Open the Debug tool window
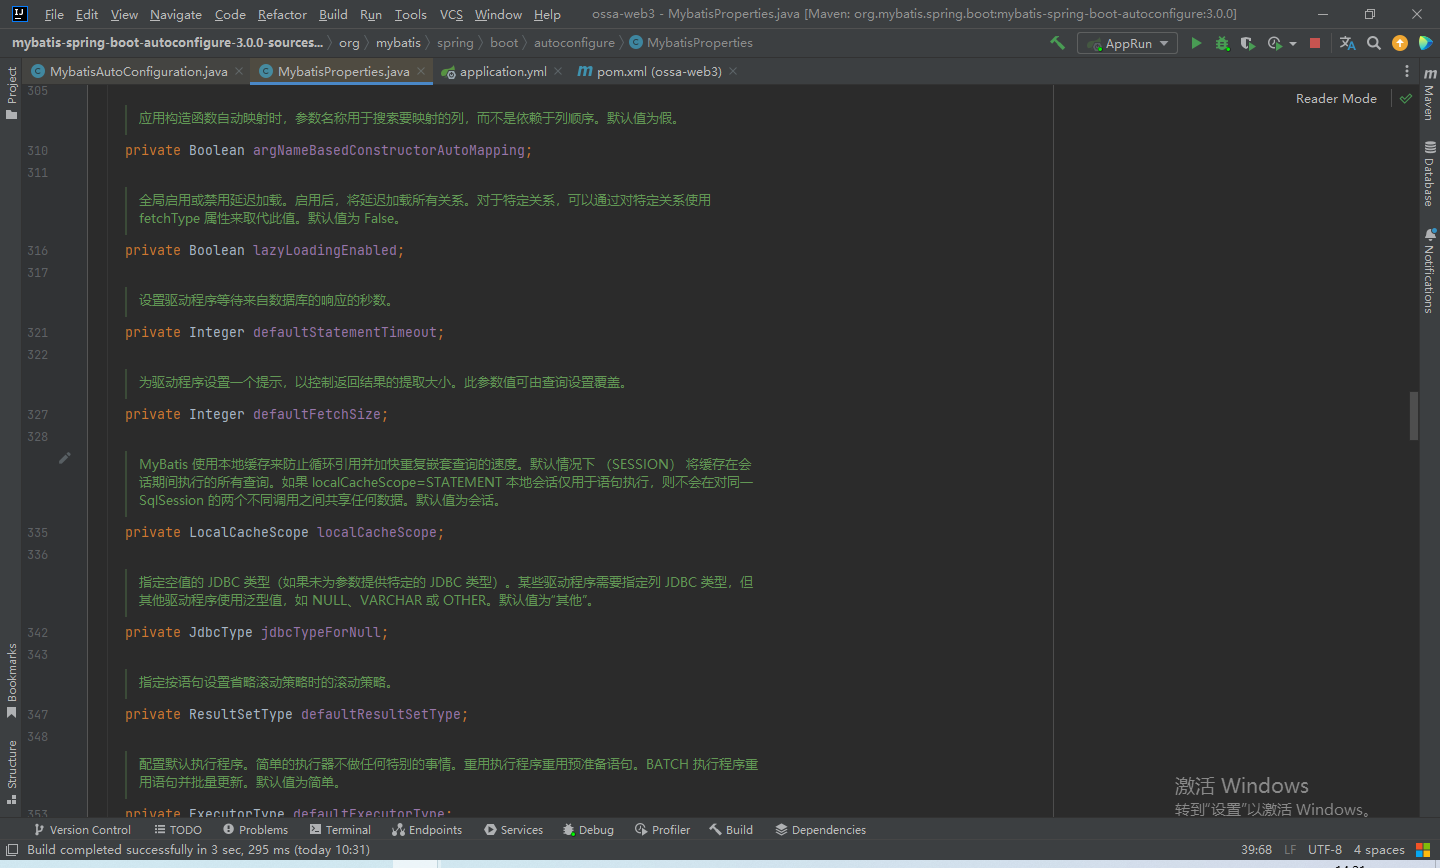 [x=588, y=829]
